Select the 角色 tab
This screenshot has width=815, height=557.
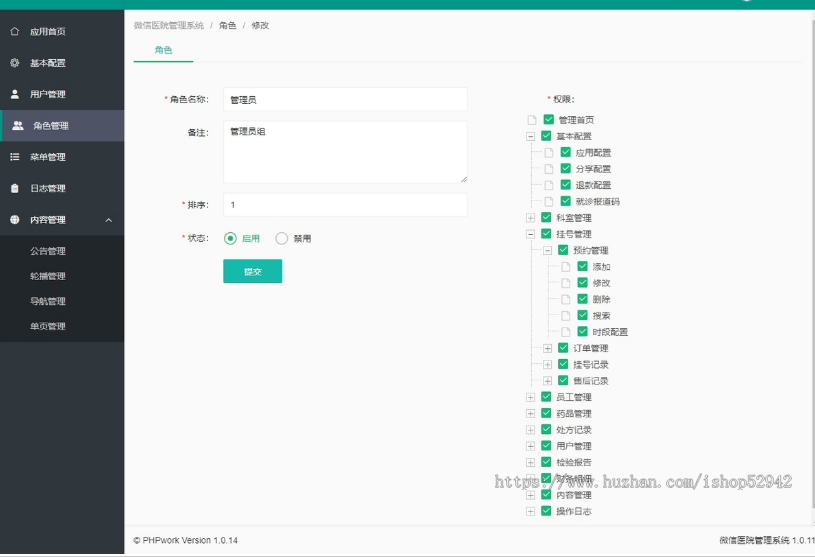(x=163, y=50)
